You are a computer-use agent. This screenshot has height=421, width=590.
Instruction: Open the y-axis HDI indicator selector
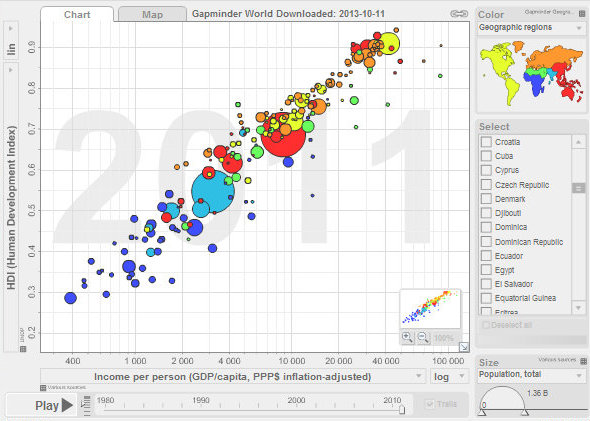pos(11,207)
